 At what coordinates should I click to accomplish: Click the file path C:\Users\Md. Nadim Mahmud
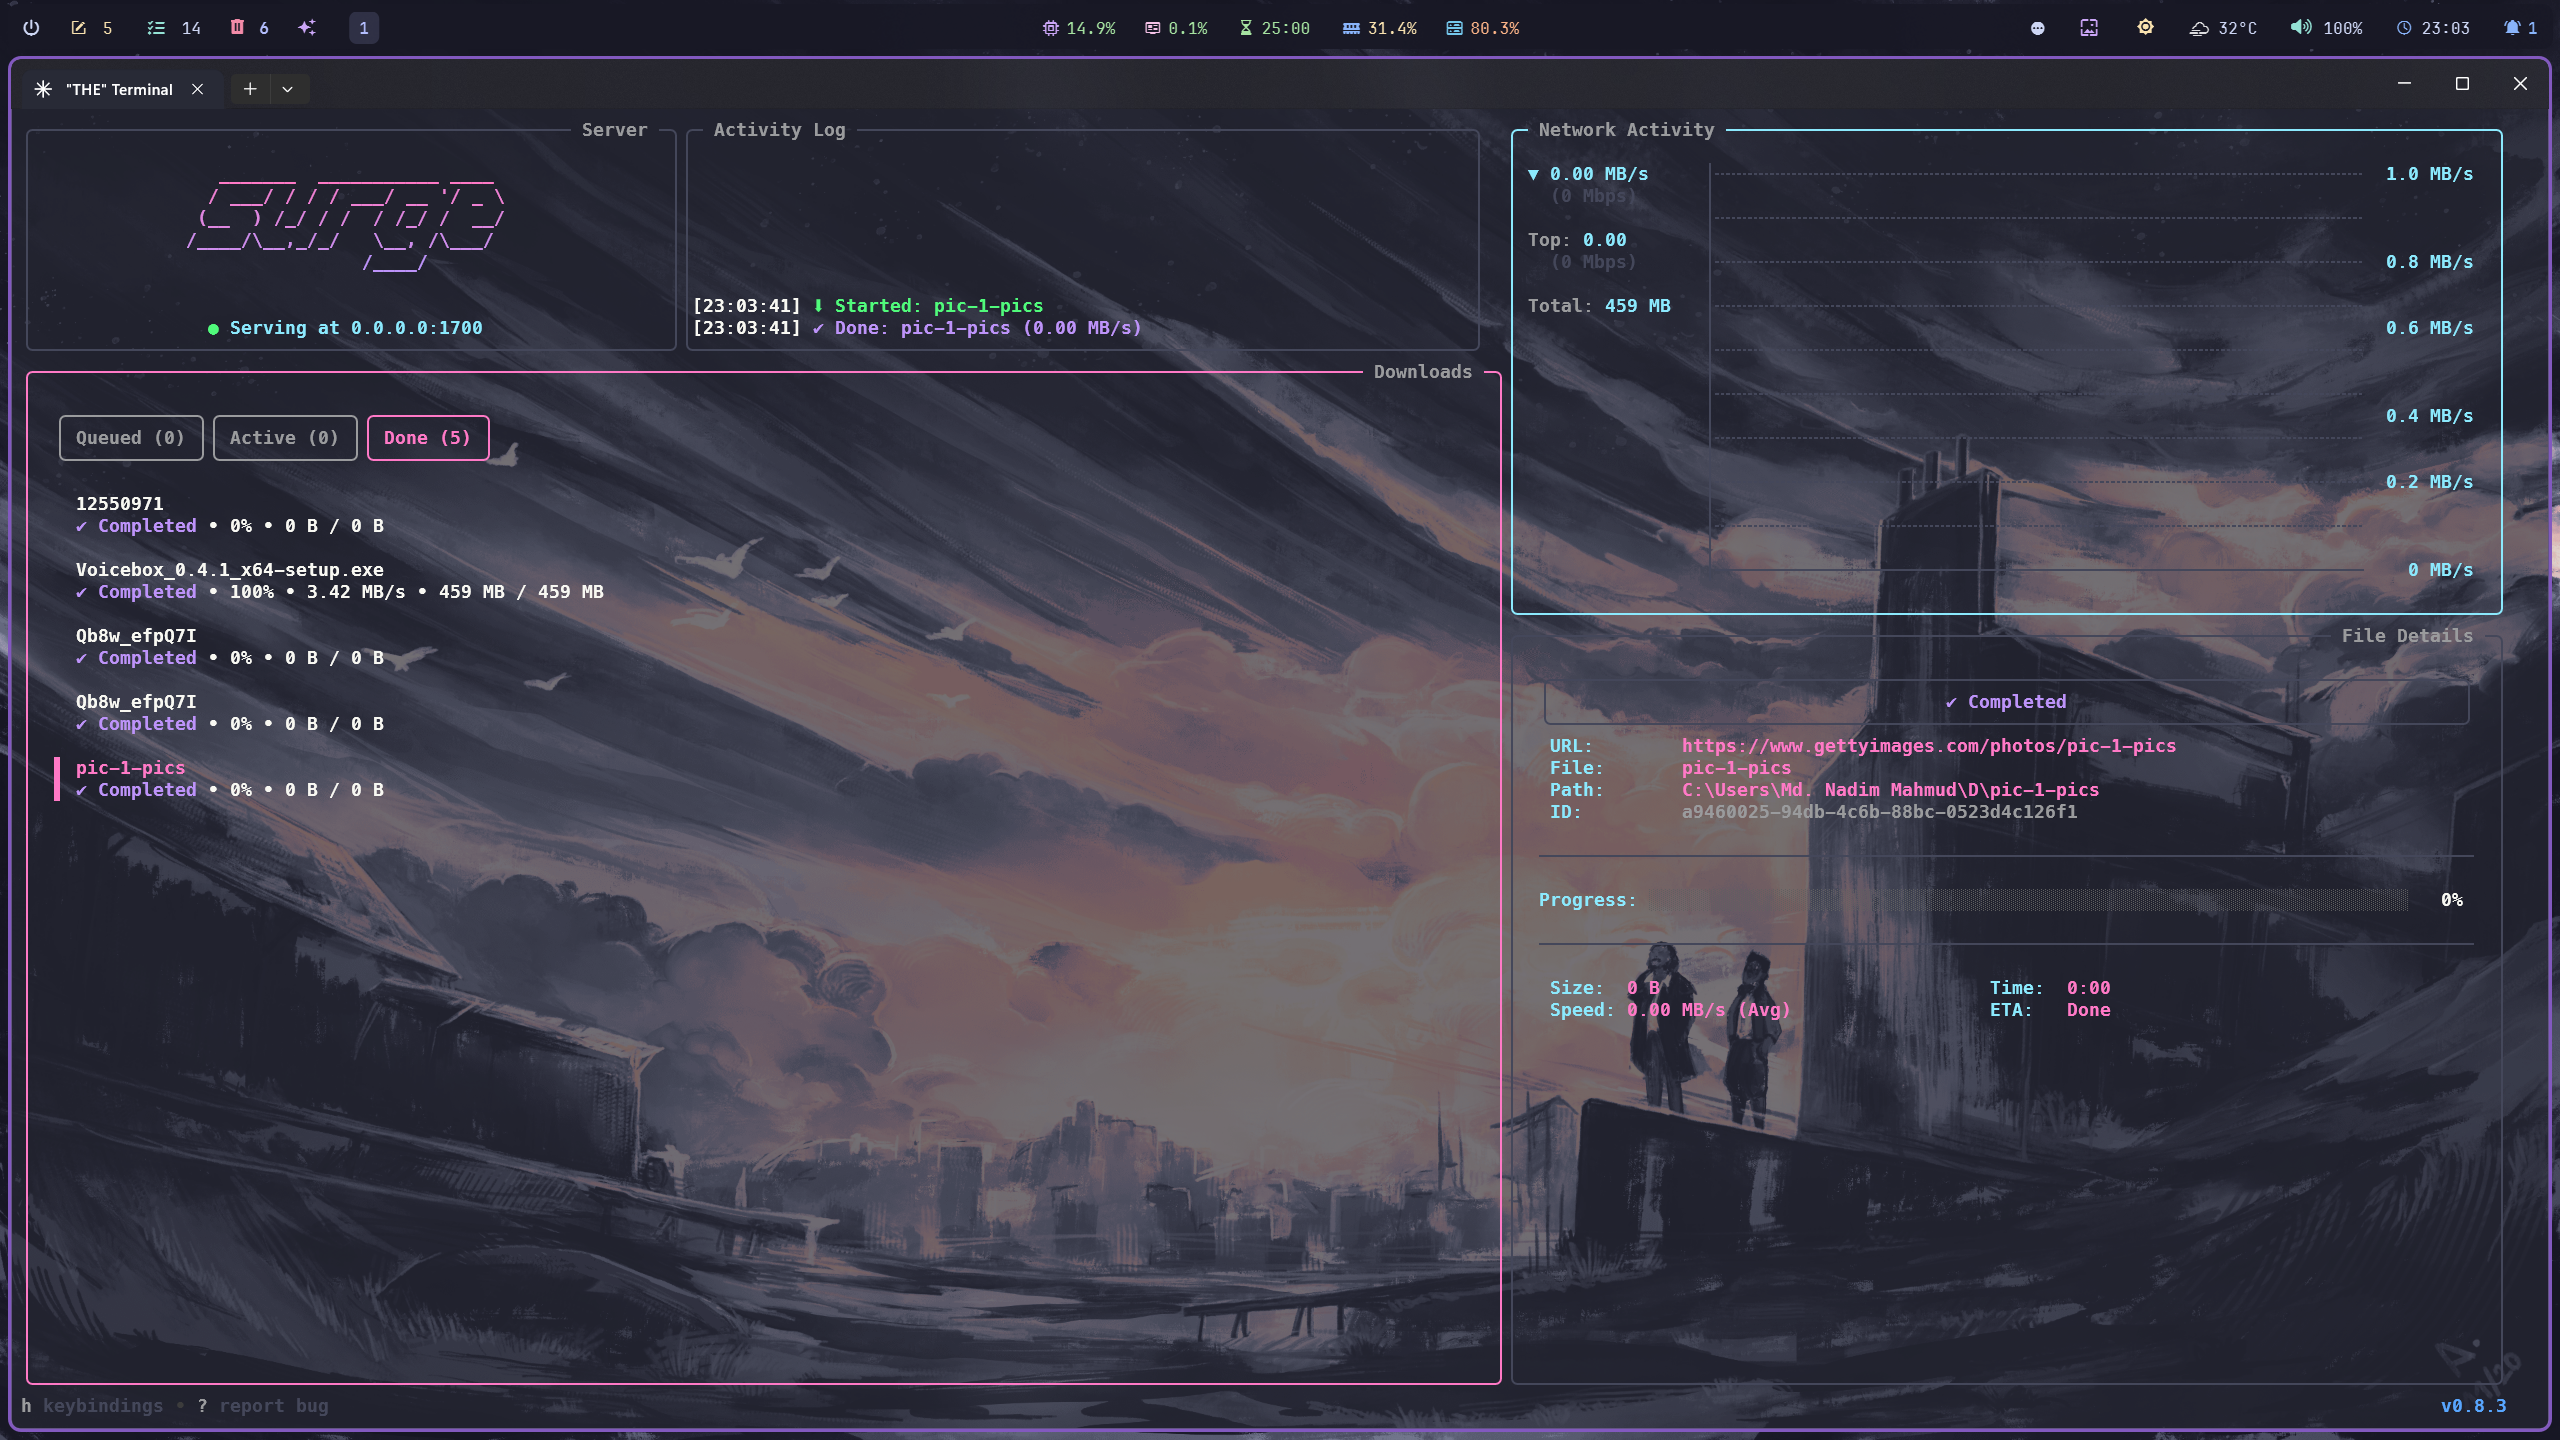click(x=1890, y=790)
